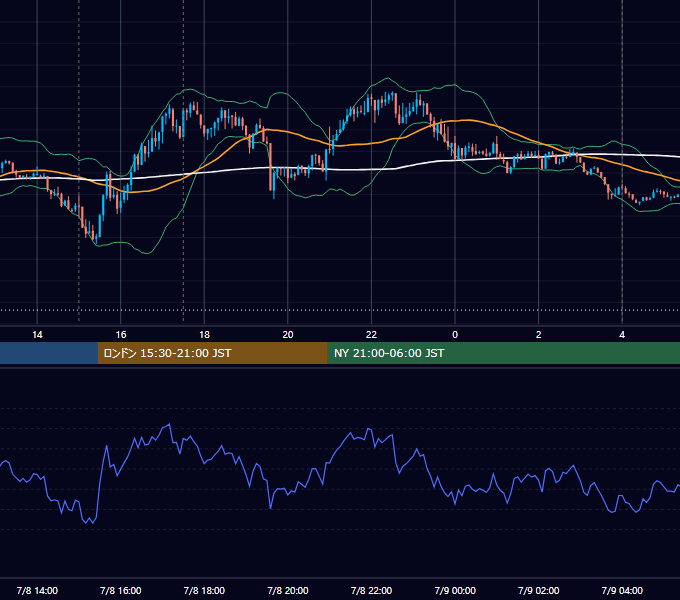This screenshot has height=600, width=680.
Task: Click the 20 hour label on price chart axis
Action: [288, 335]
